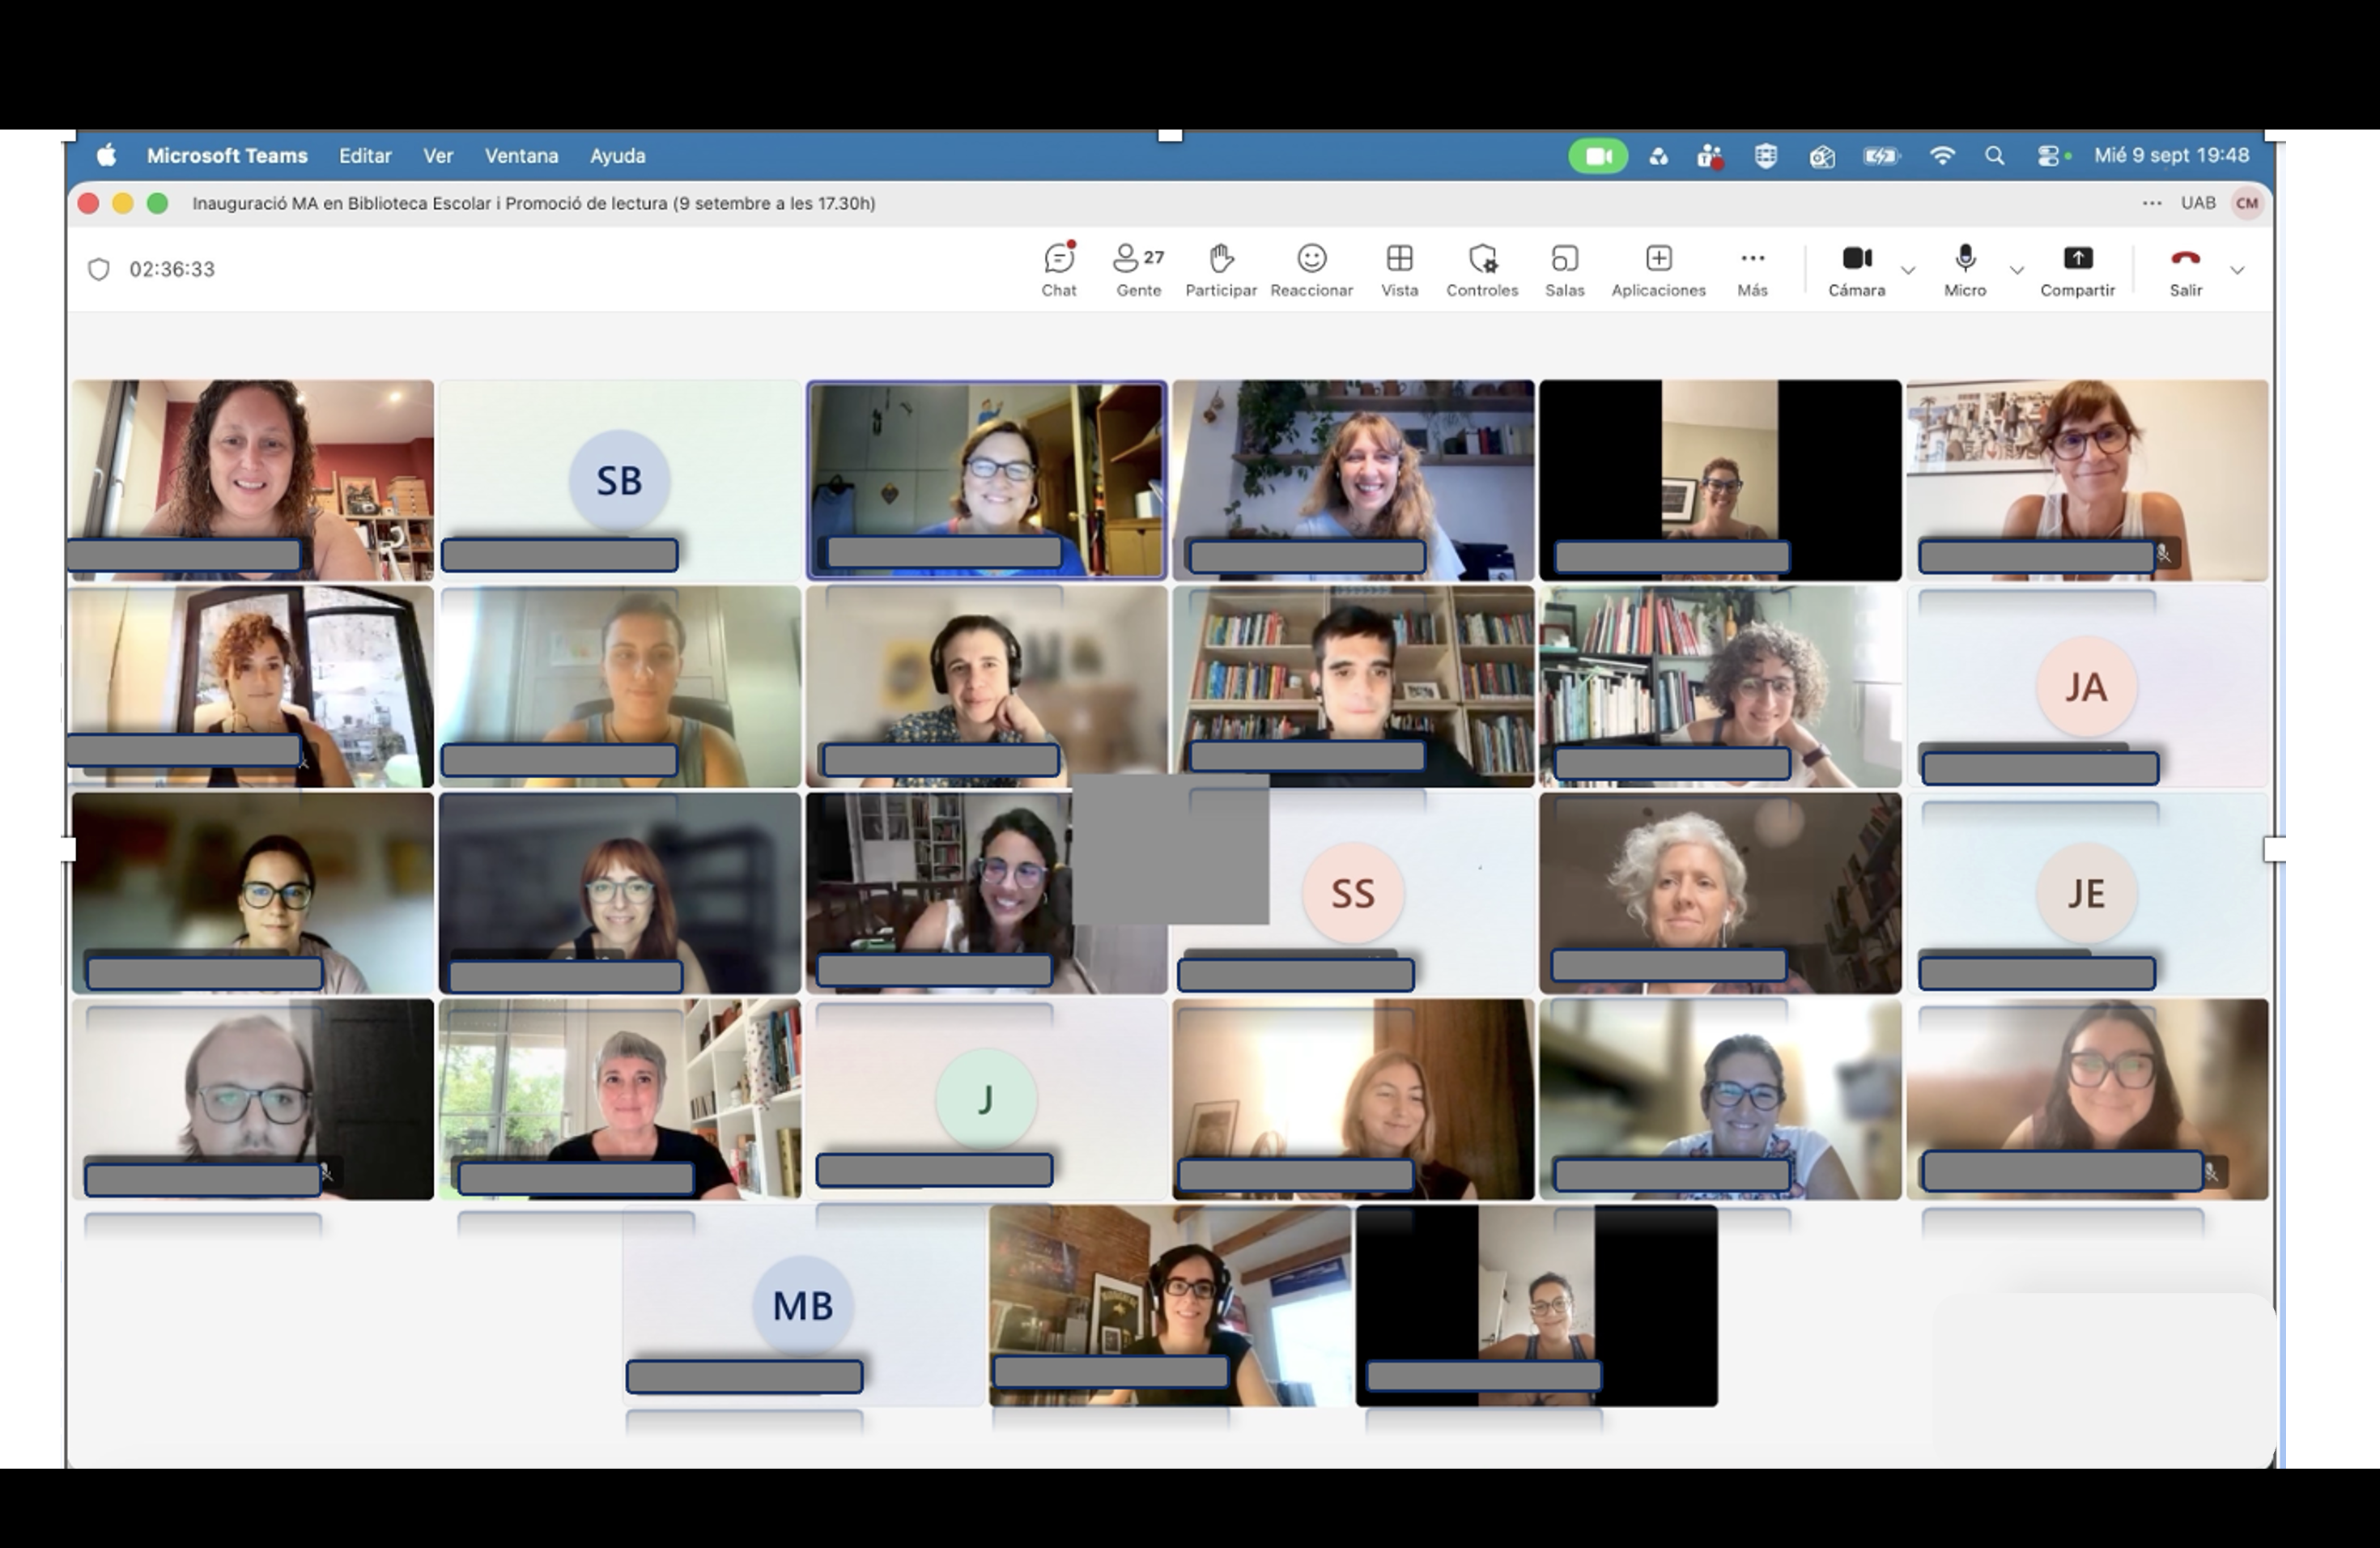Expand the Micro options chevron

[x=2017, y=270]
